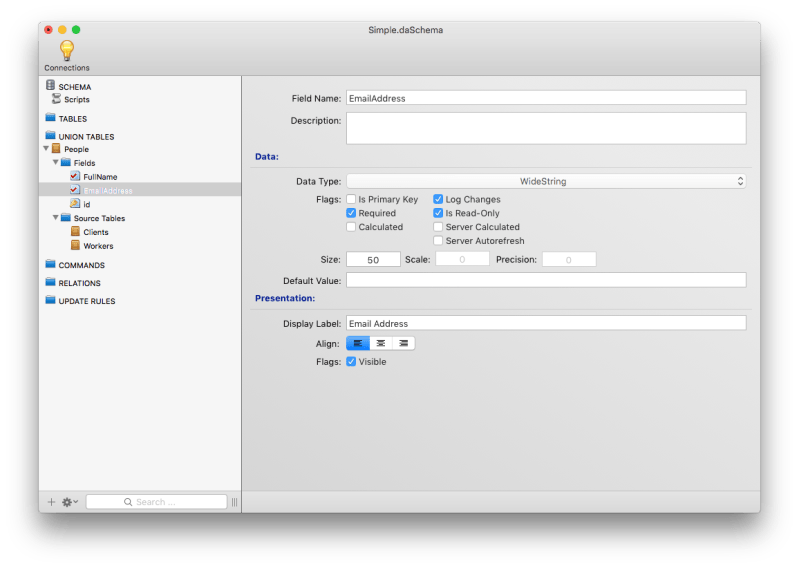The image size is (799, 568).
Task: Click the yellow minimize window button
Action: click(x=62, y=30)
